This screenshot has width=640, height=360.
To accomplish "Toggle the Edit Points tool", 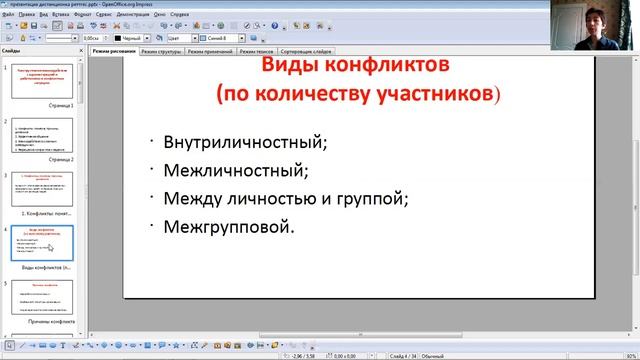I will [193, 345].
